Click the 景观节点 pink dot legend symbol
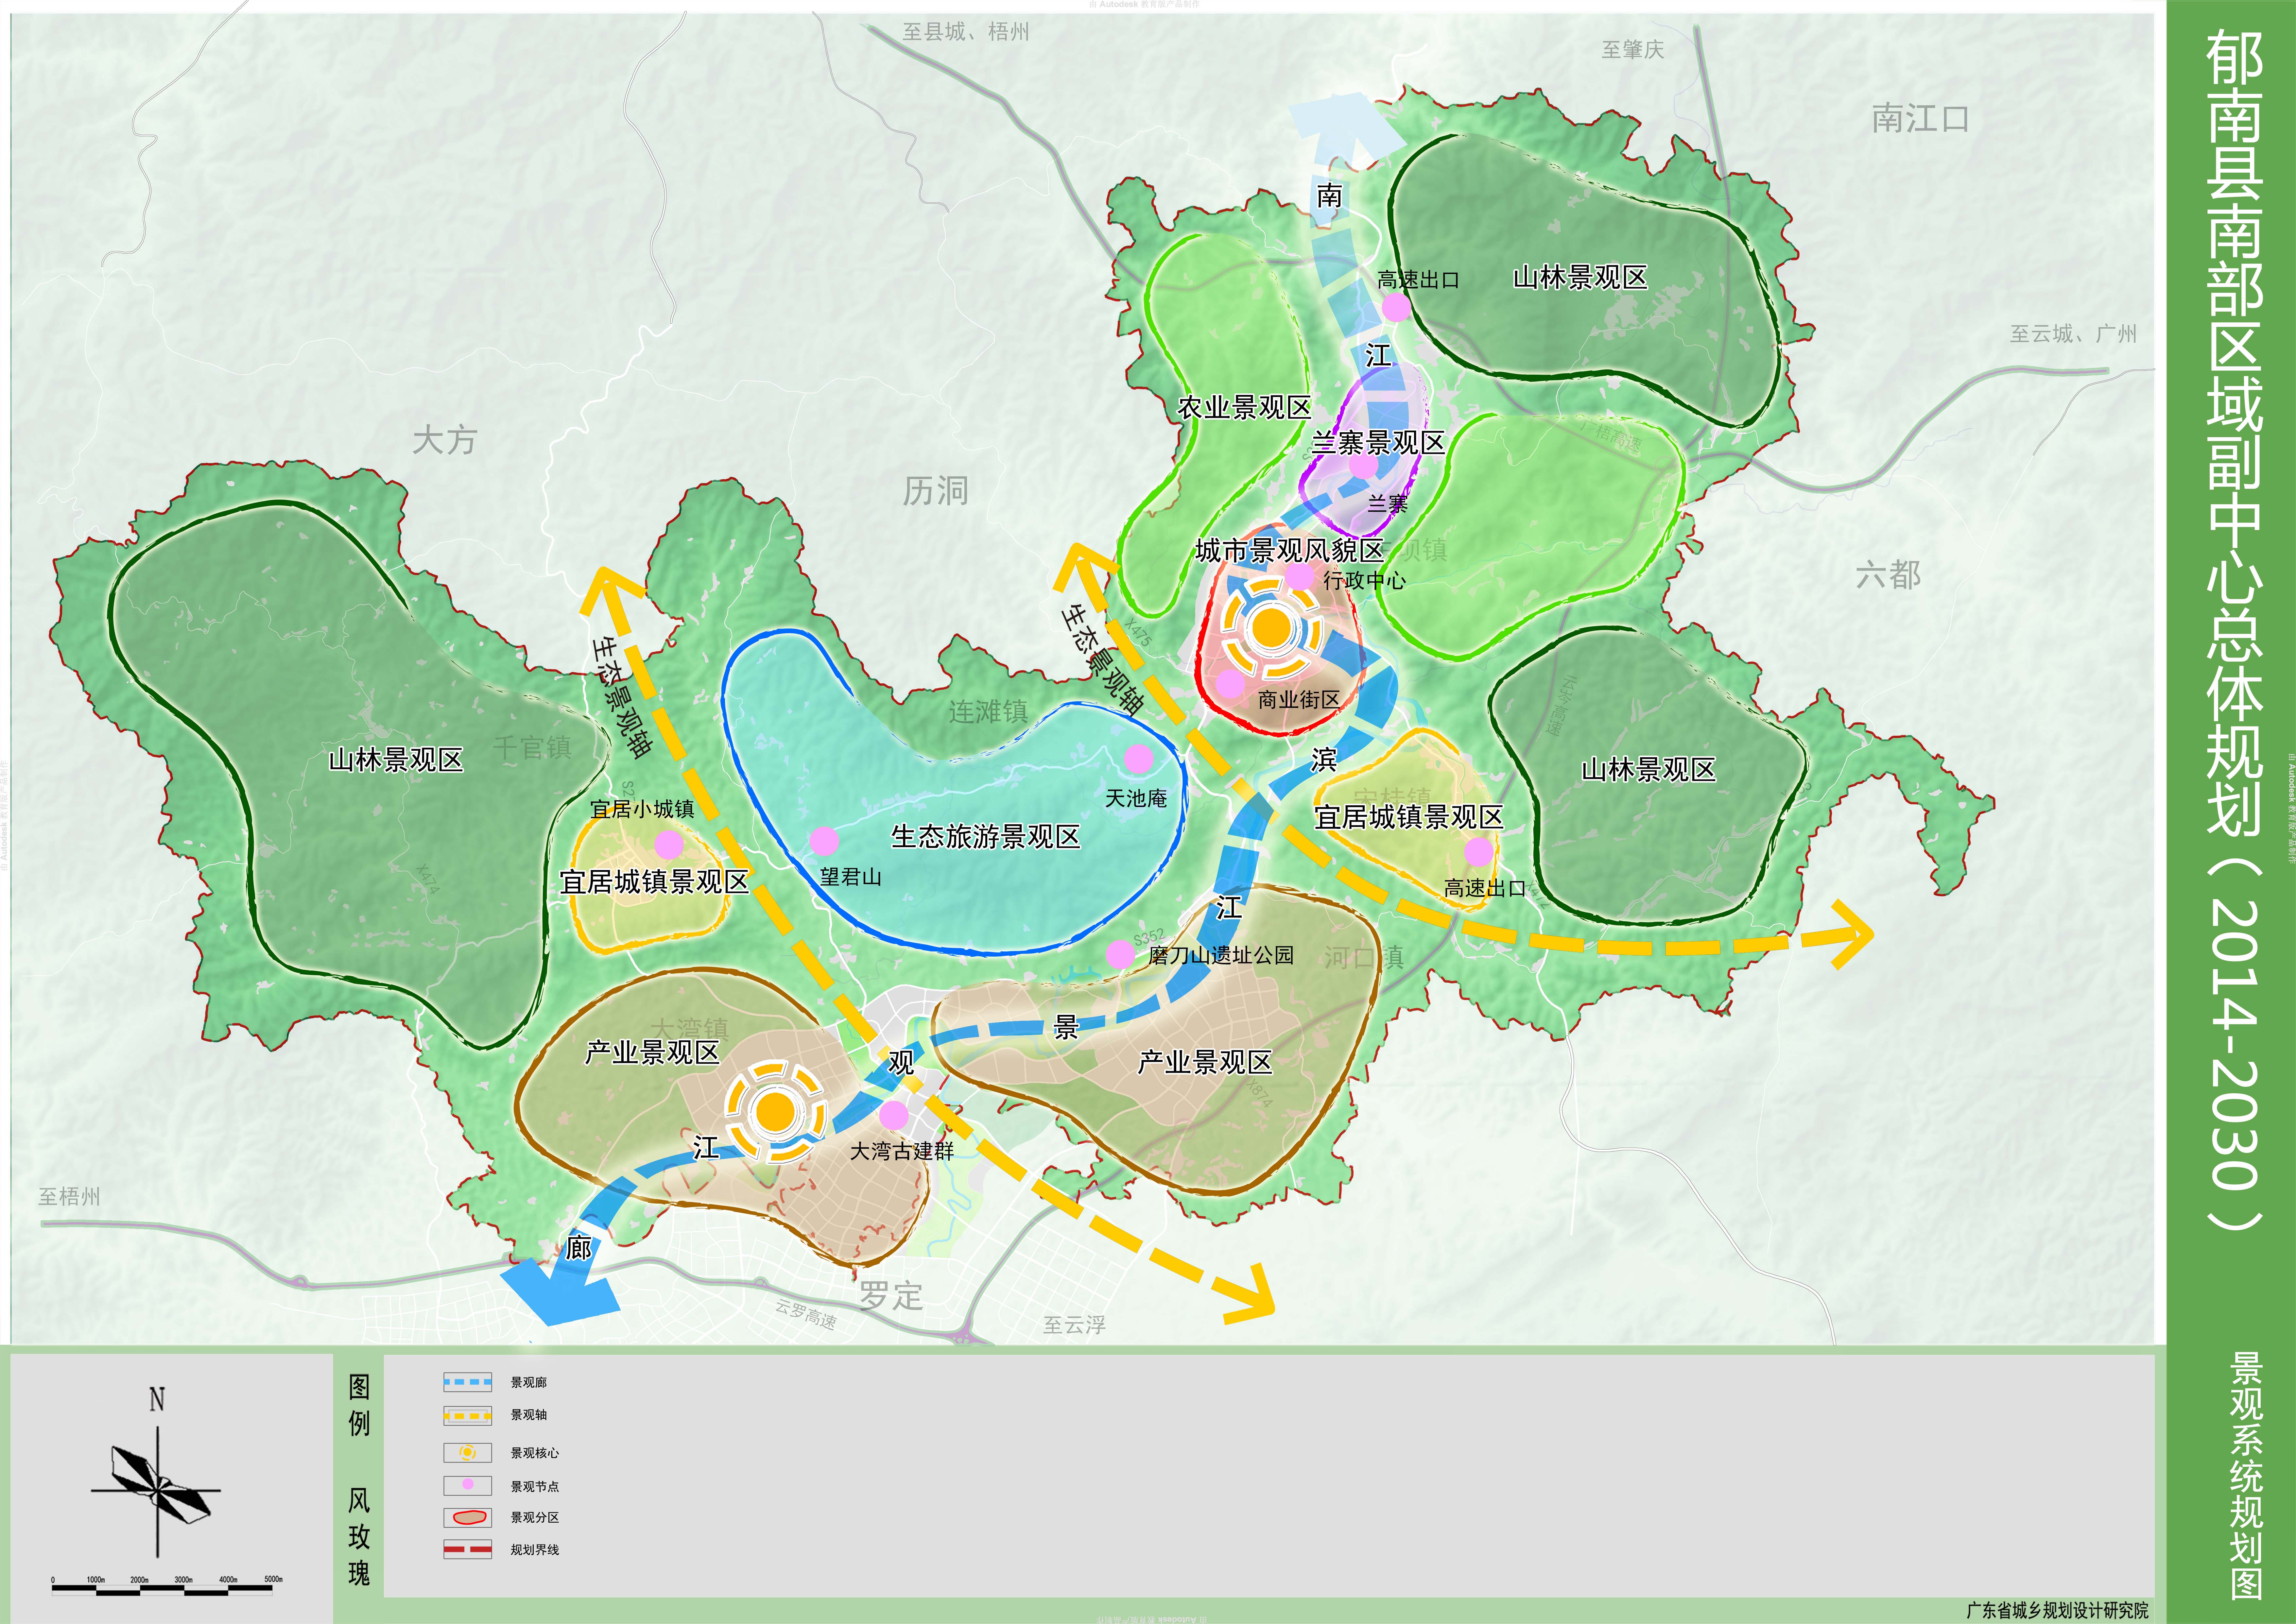2296x1624 pixels. tap(467, 1485)
